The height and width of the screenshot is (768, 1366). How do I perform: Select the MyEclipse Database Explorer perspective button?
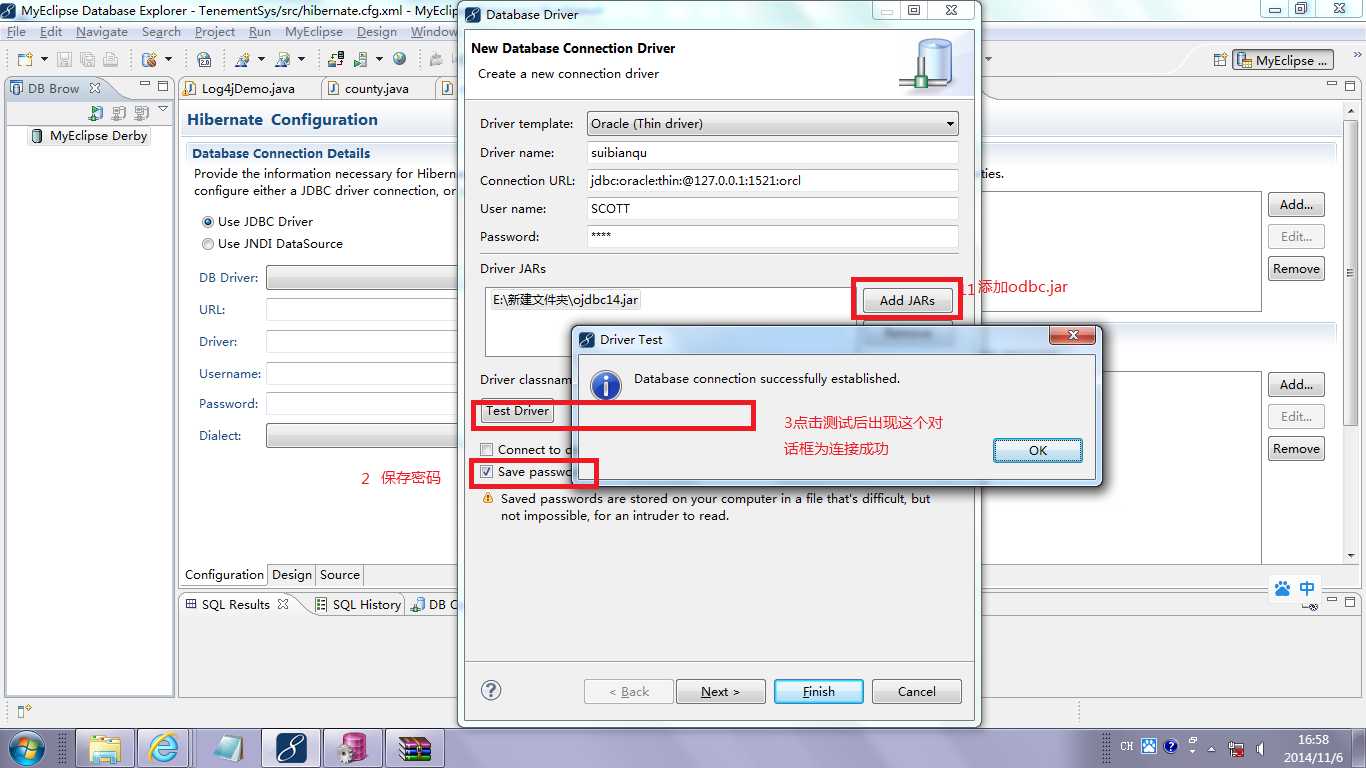[1284, 61]
